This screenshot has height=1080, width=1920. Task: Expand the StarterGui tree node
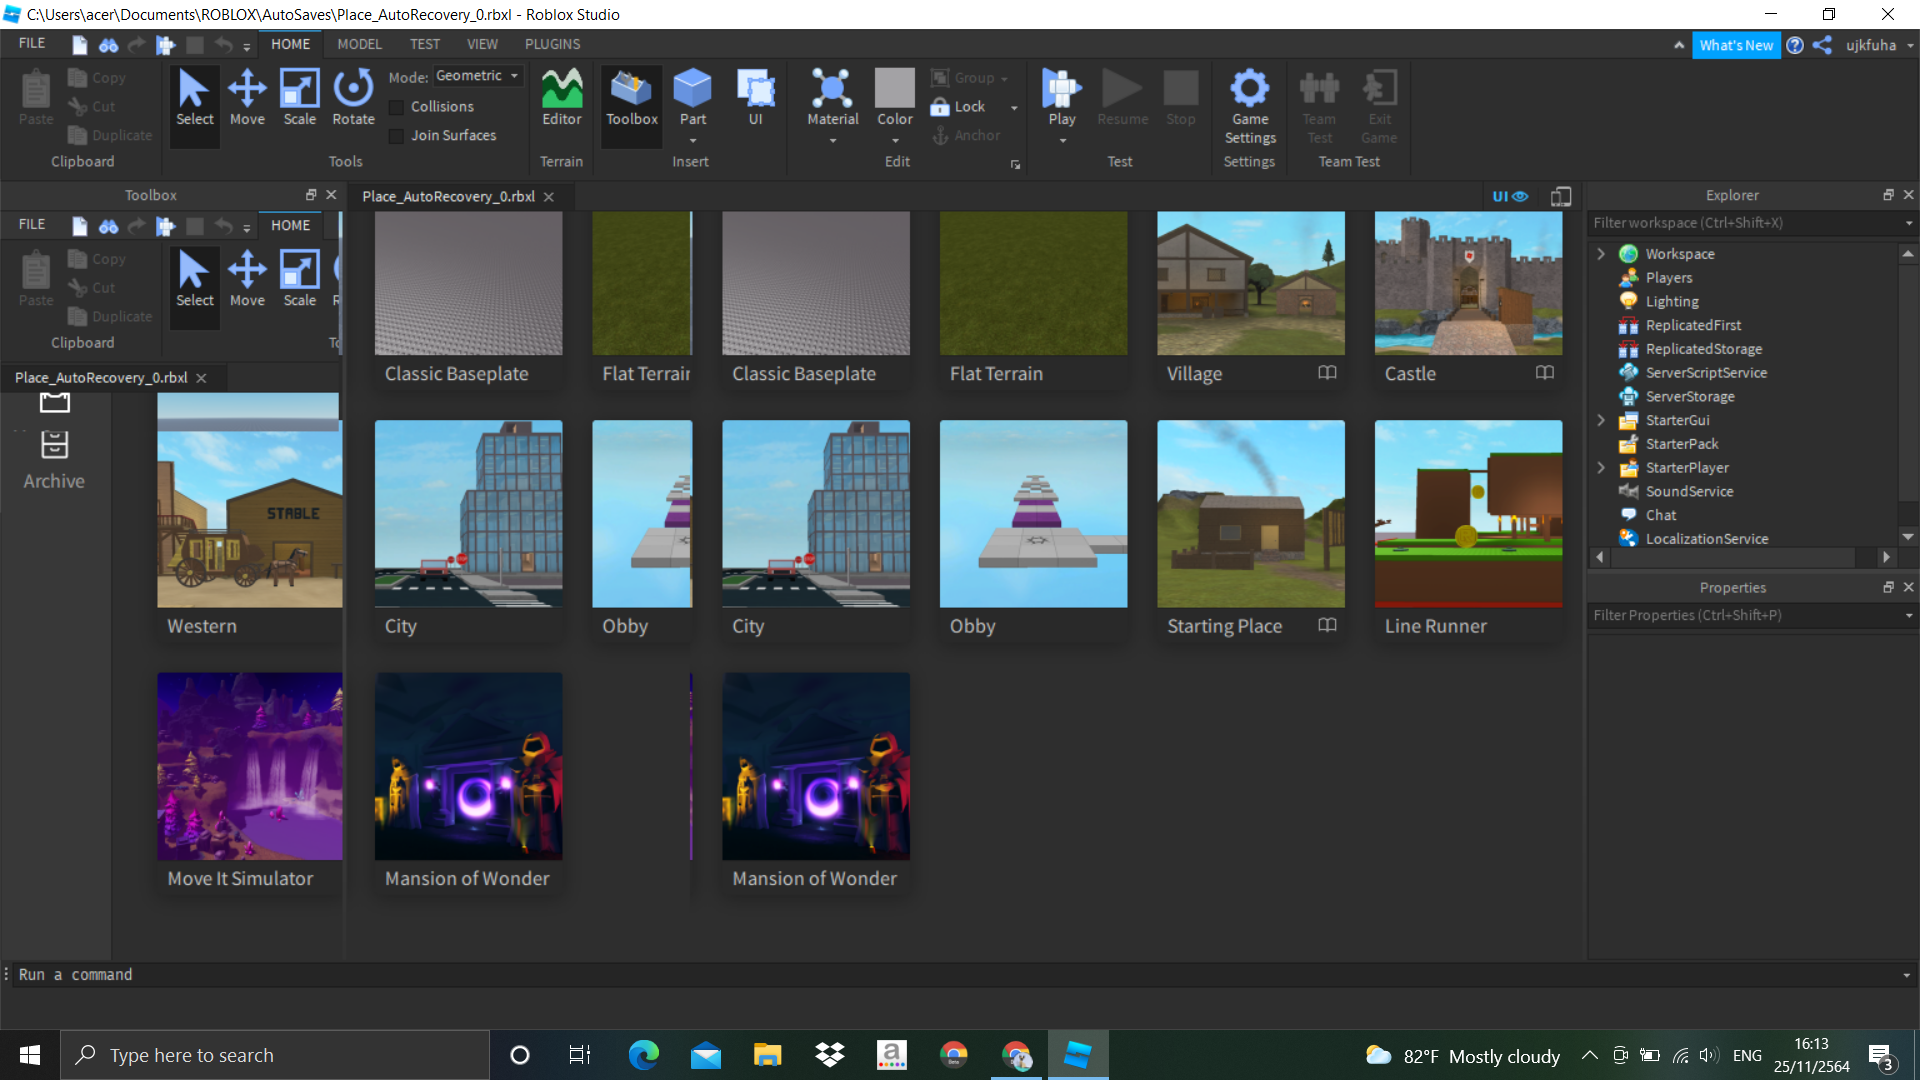(x=1601, y=420)
